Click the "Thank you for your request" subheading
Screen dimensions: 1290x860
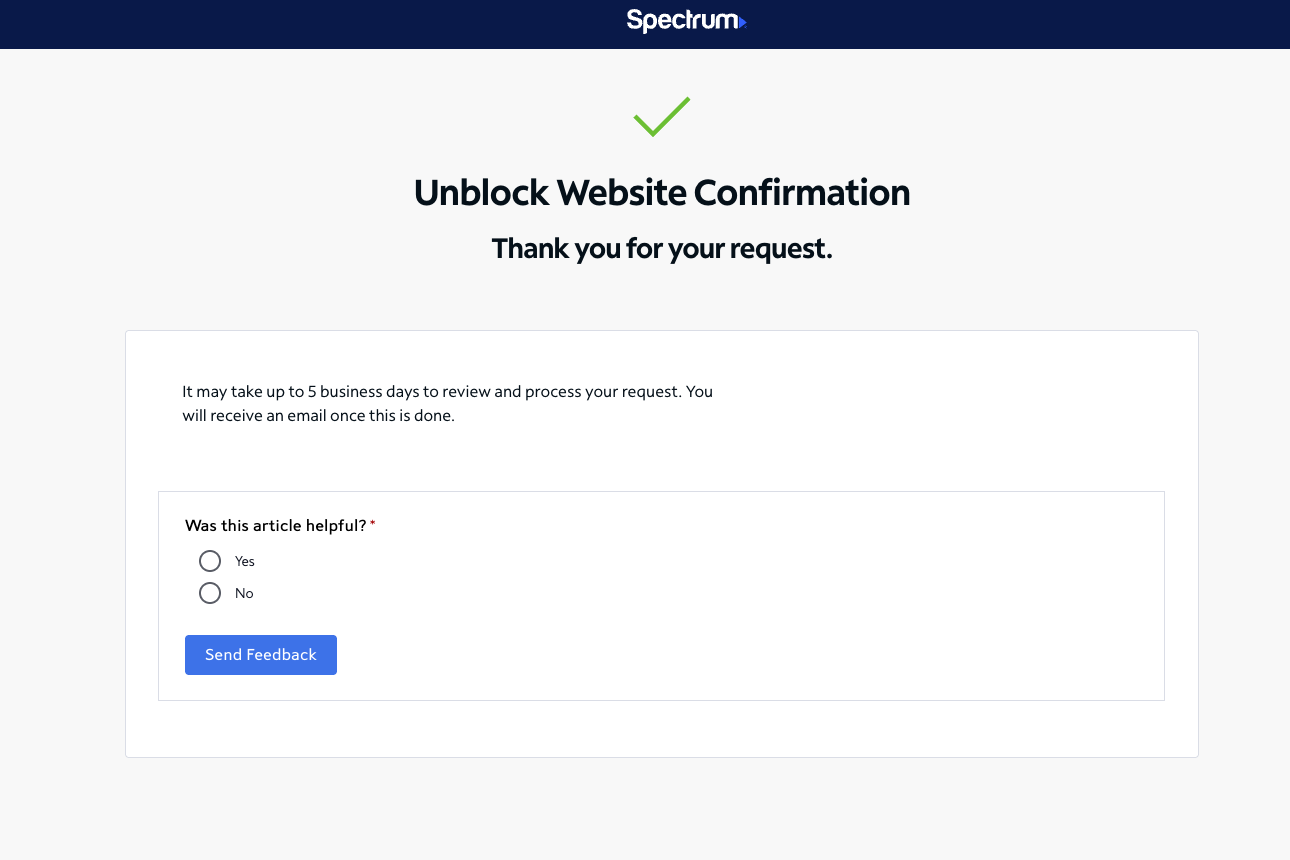click(x=662, y=249)
